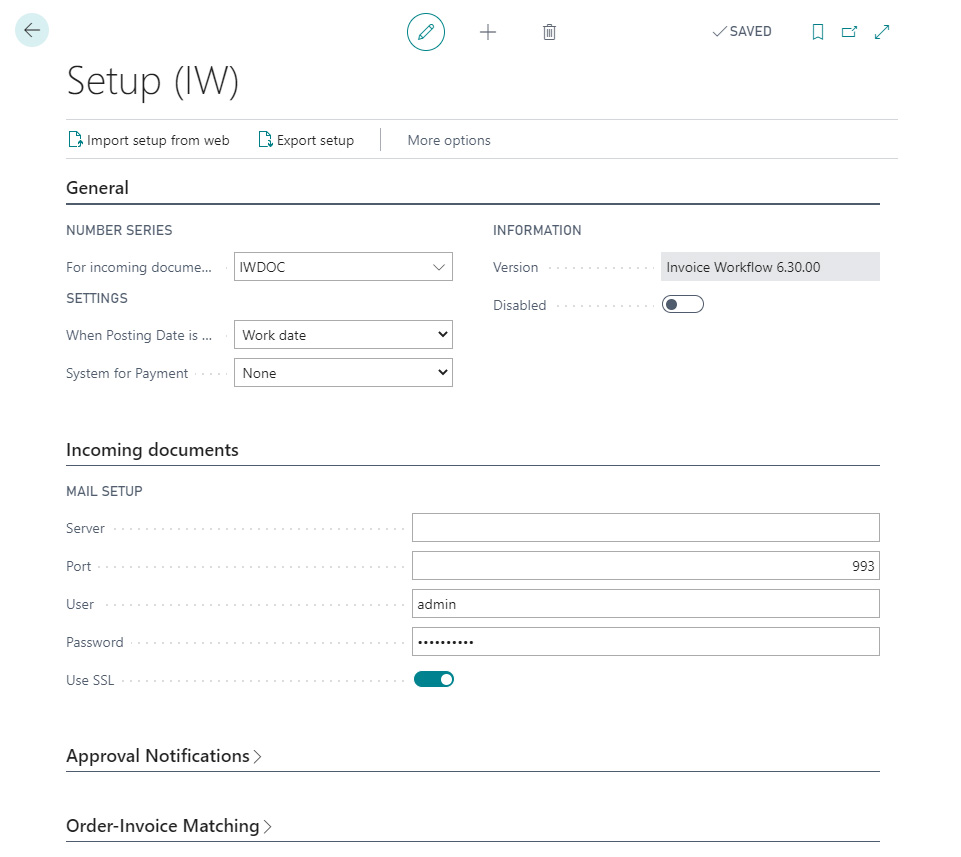Viewport: 961px width, 857px height.
Task: Open page in new window icon
Action: pos(849,32)
